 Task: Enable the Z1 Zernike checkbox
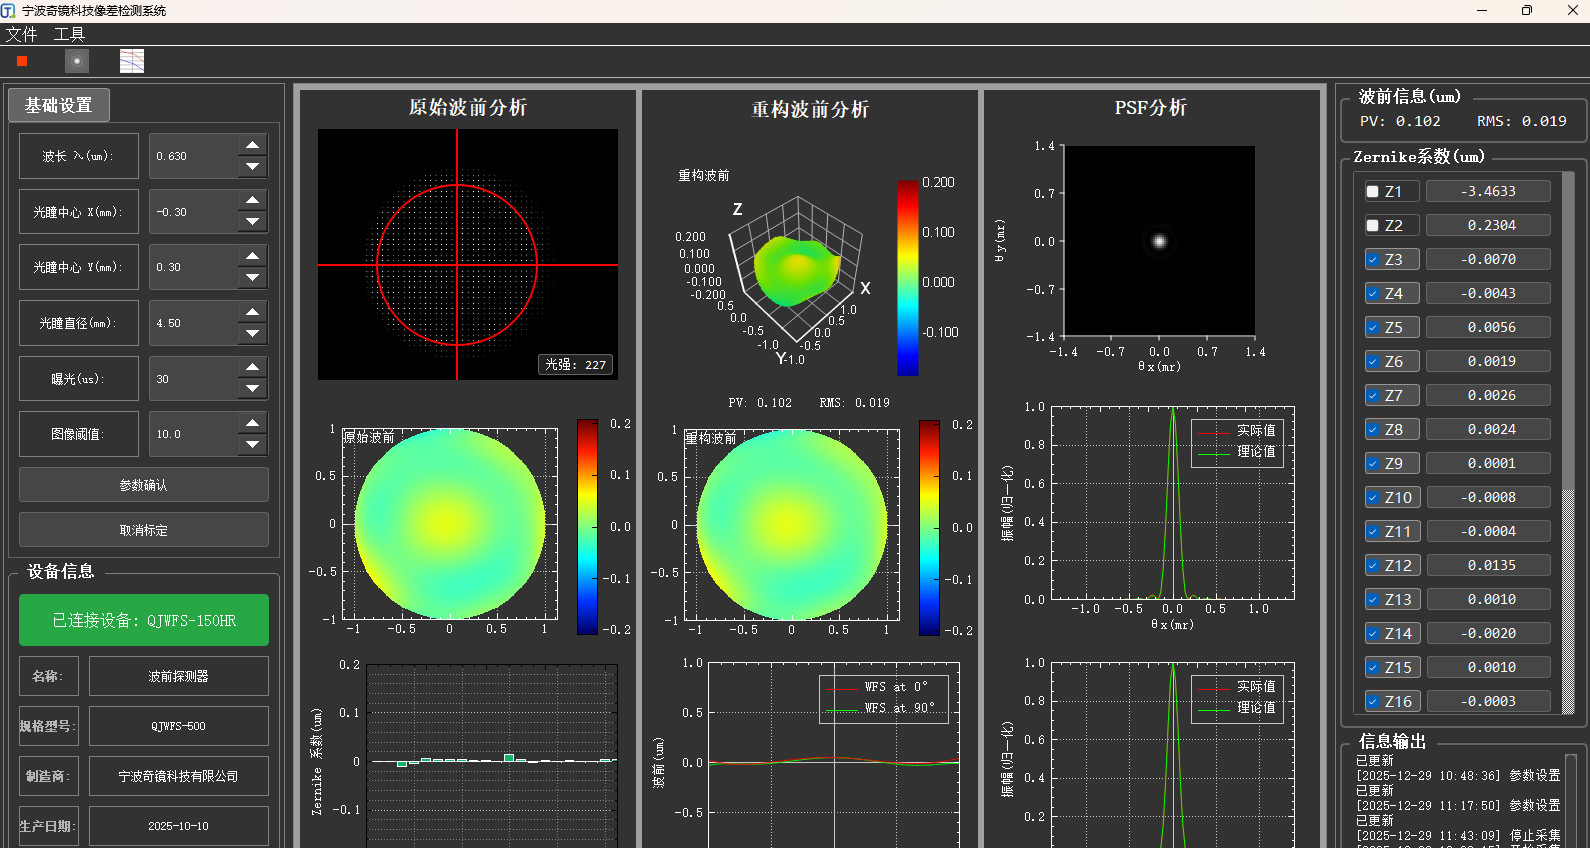click(x=1373, y=191)
